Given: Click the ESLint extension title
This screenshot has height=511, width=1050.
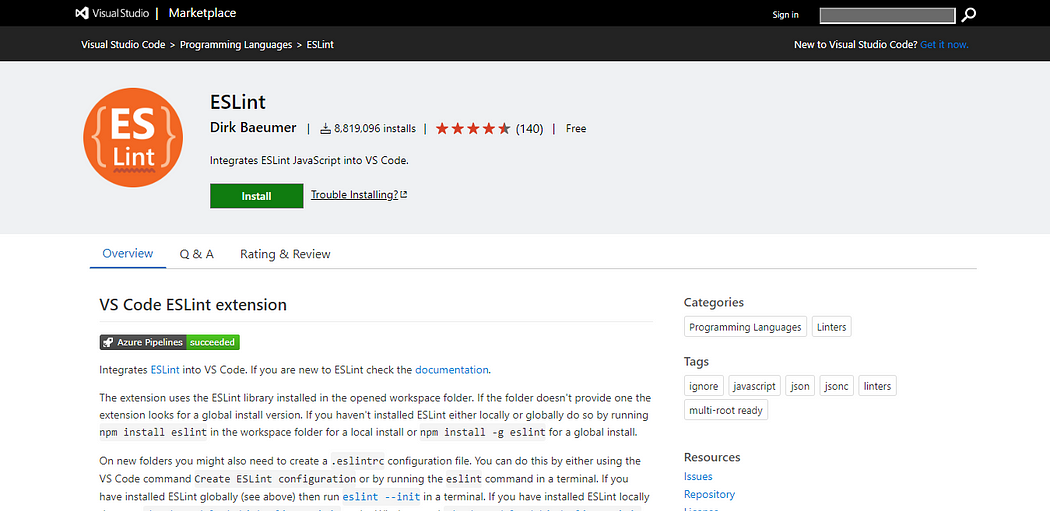Looking at the screenshot, I should (238, 102).
